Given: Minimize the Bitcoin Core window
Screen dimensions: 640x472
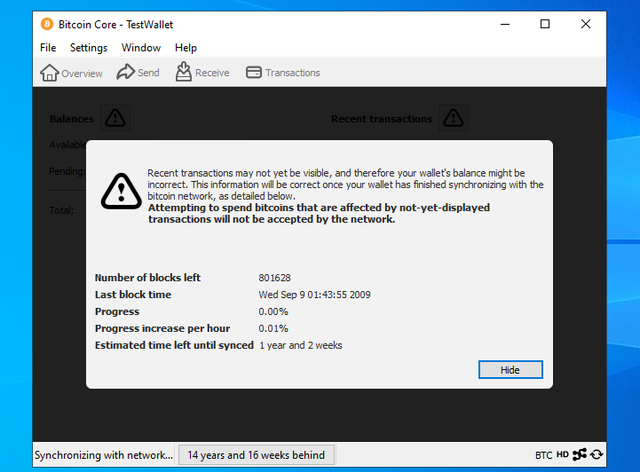Looking at the screenshot, I should (x=505, y=24).
